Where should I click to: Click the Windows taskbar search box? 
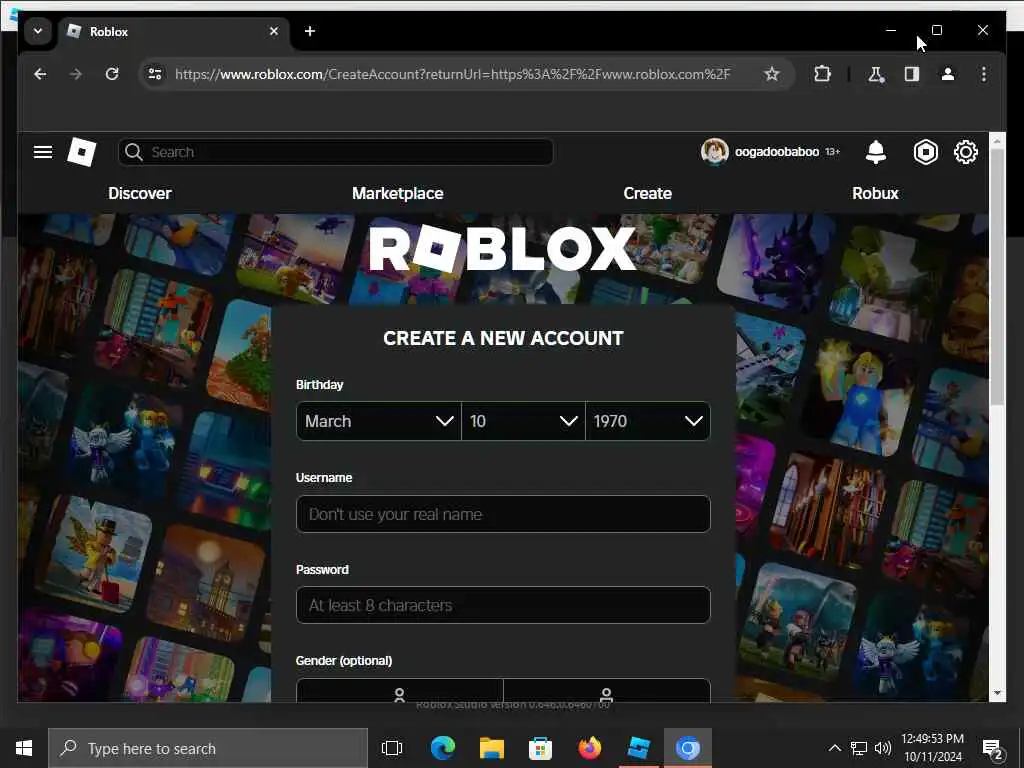point(208,748)
